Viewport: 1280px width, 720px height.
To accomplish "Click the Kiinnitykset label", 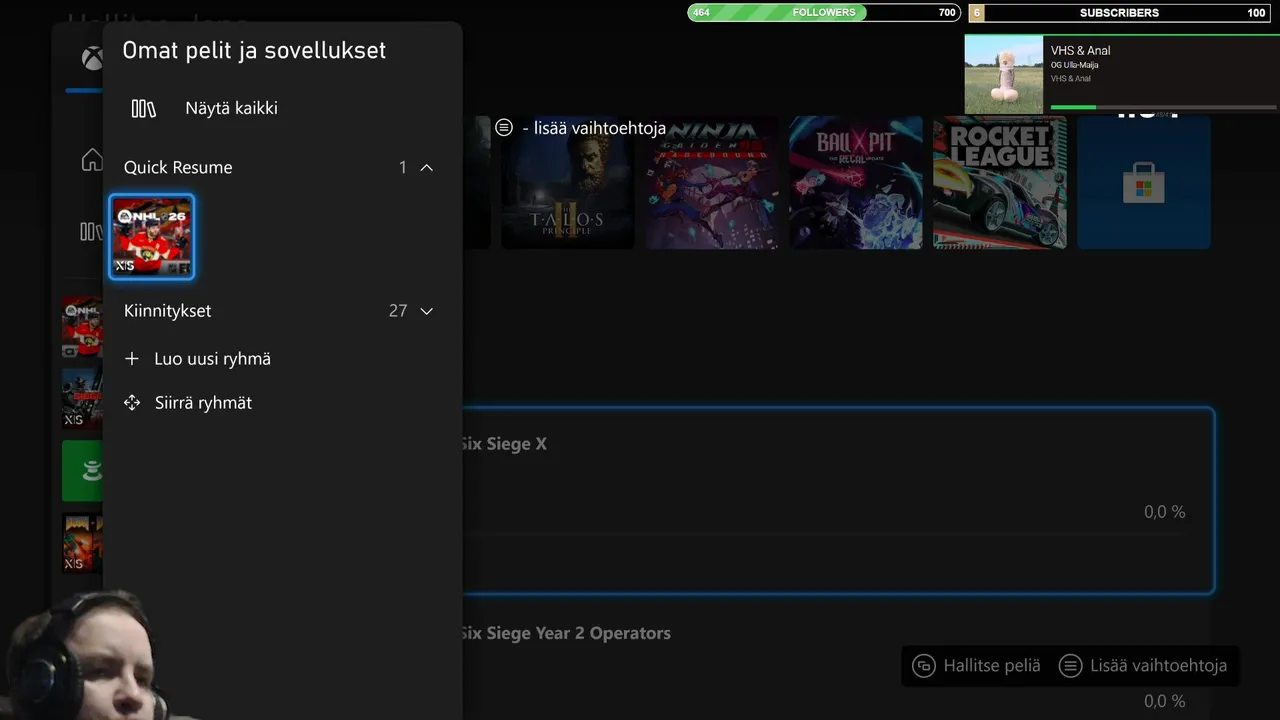I will (x=167, y=311).
